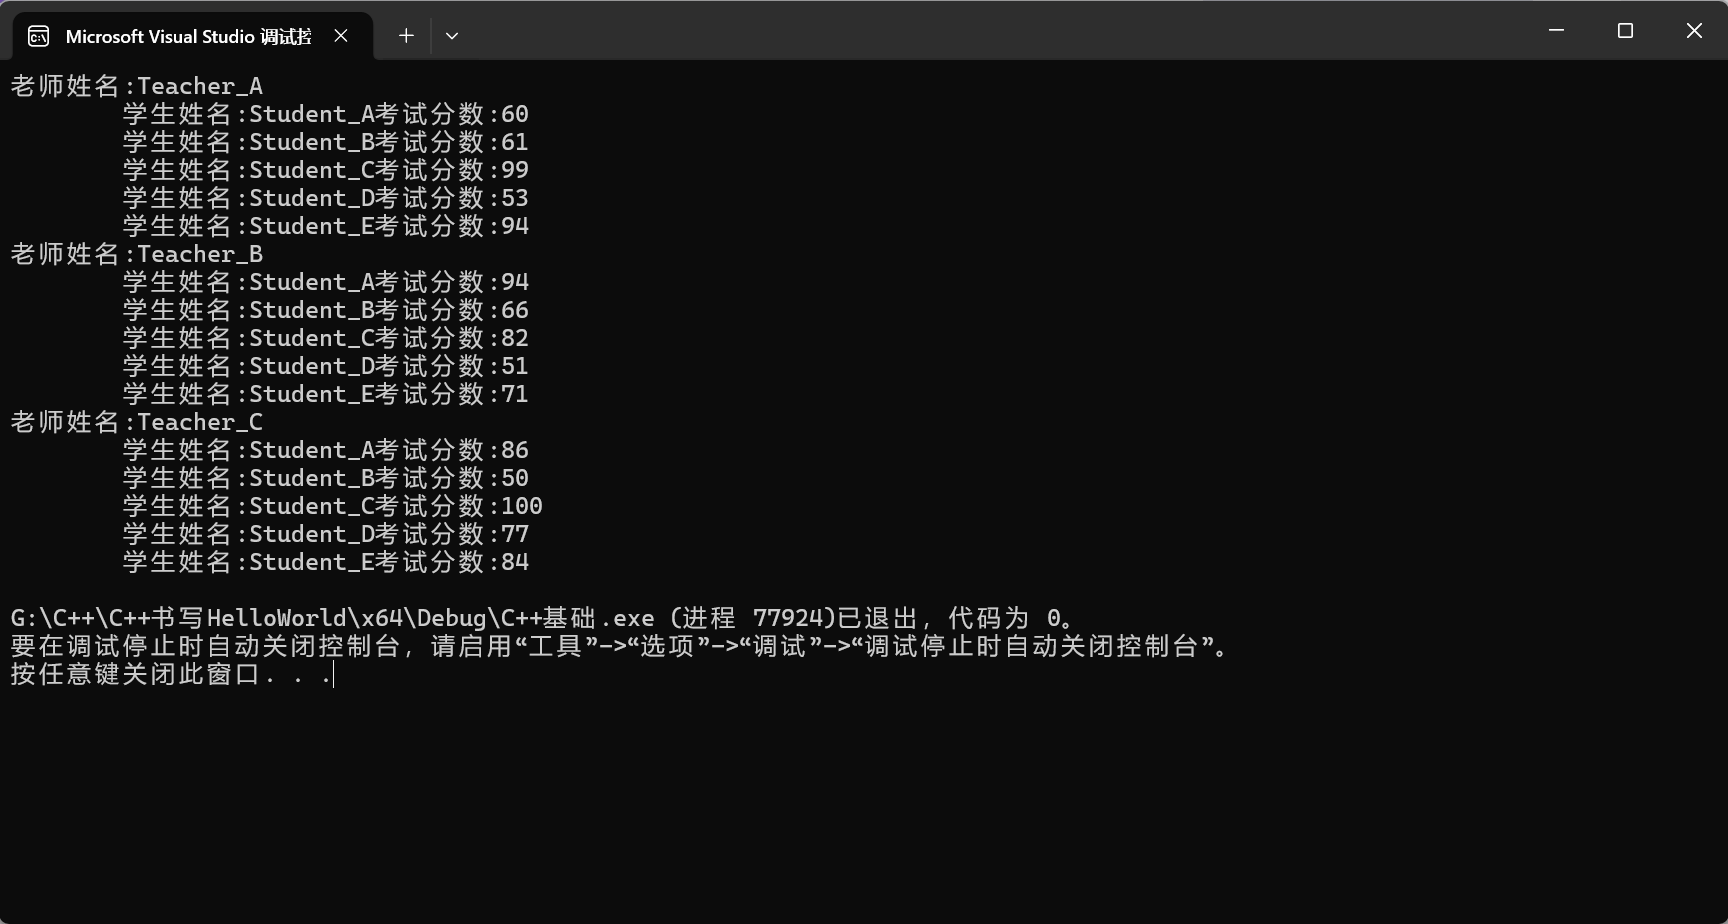Click Teacher_C's Student_E score 84 line

tap(326, 562)
